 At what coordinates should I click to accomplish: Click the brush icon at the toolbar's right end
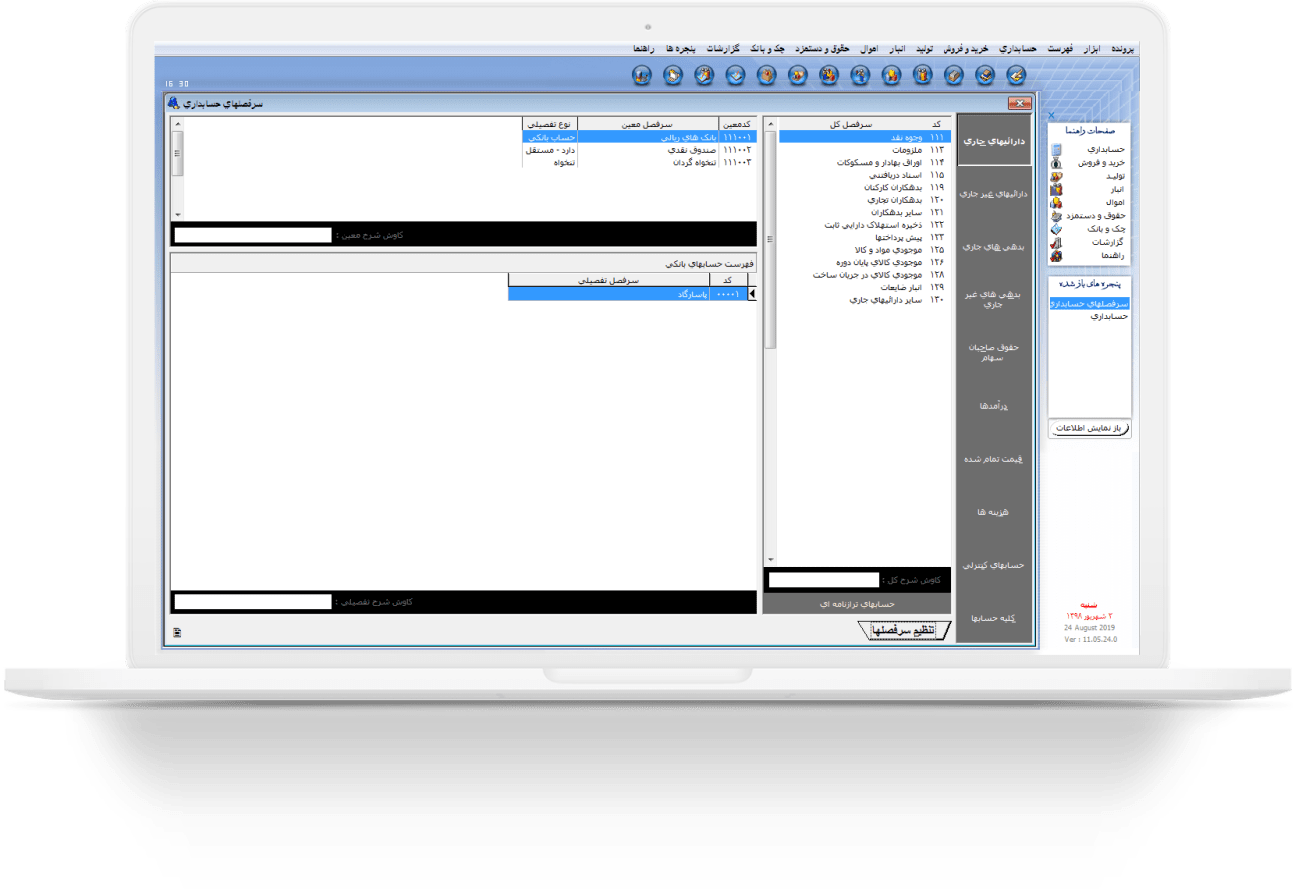(1016, 74)
